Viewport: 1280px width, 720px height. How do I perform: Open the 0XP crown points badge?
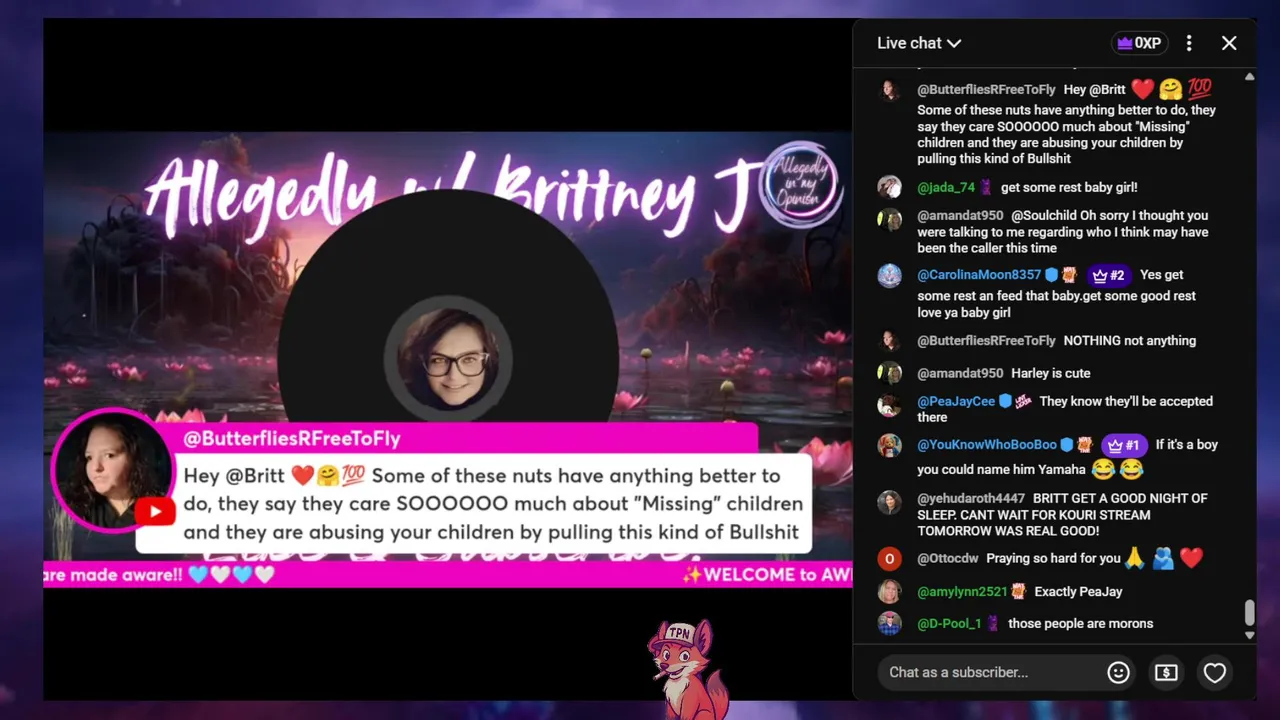click(x=1139, y=43)
